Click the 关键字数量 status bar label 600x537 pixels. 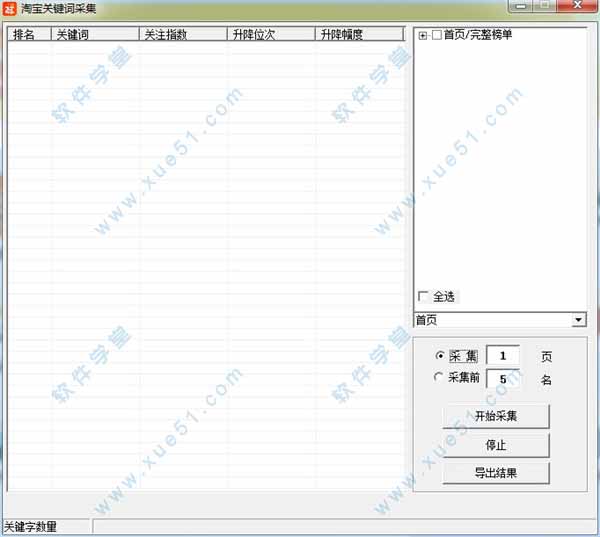[30, 527]
